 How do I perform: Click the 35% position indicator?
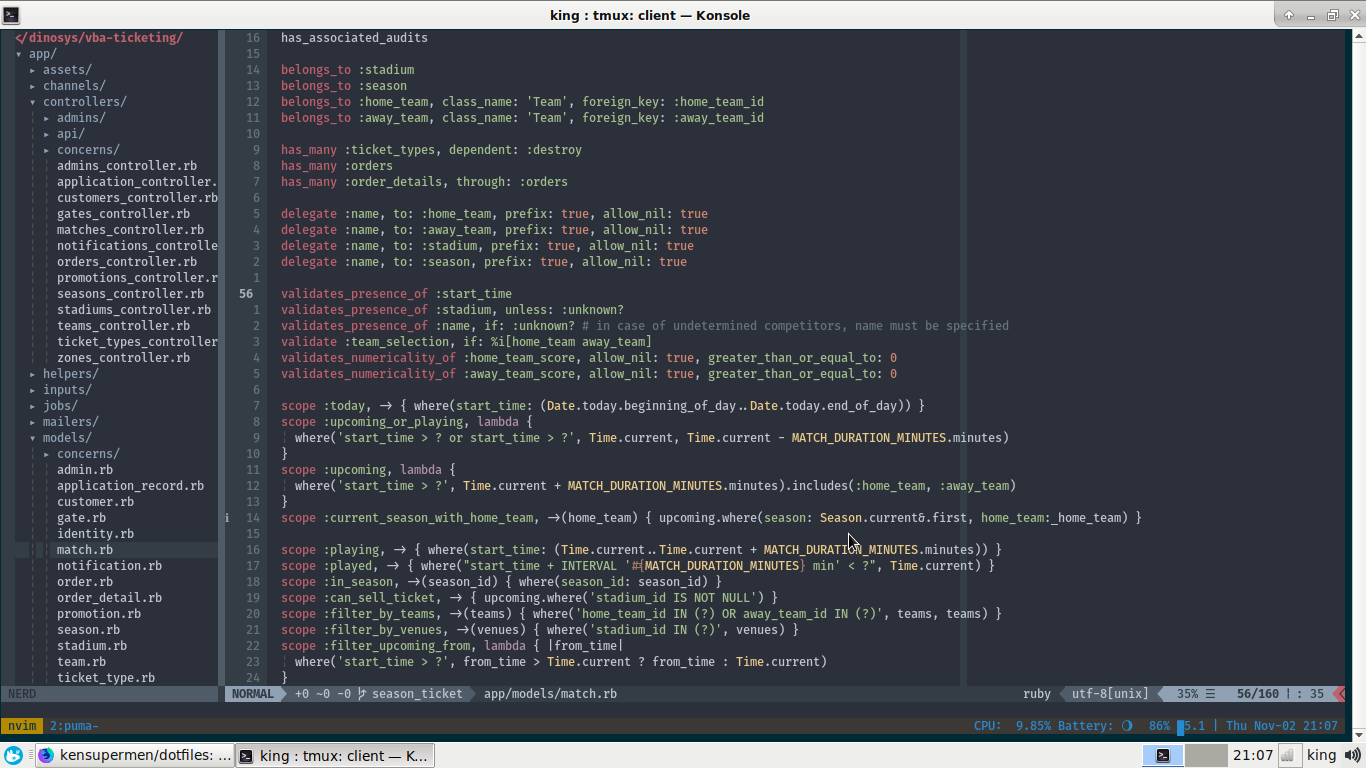1187,693
